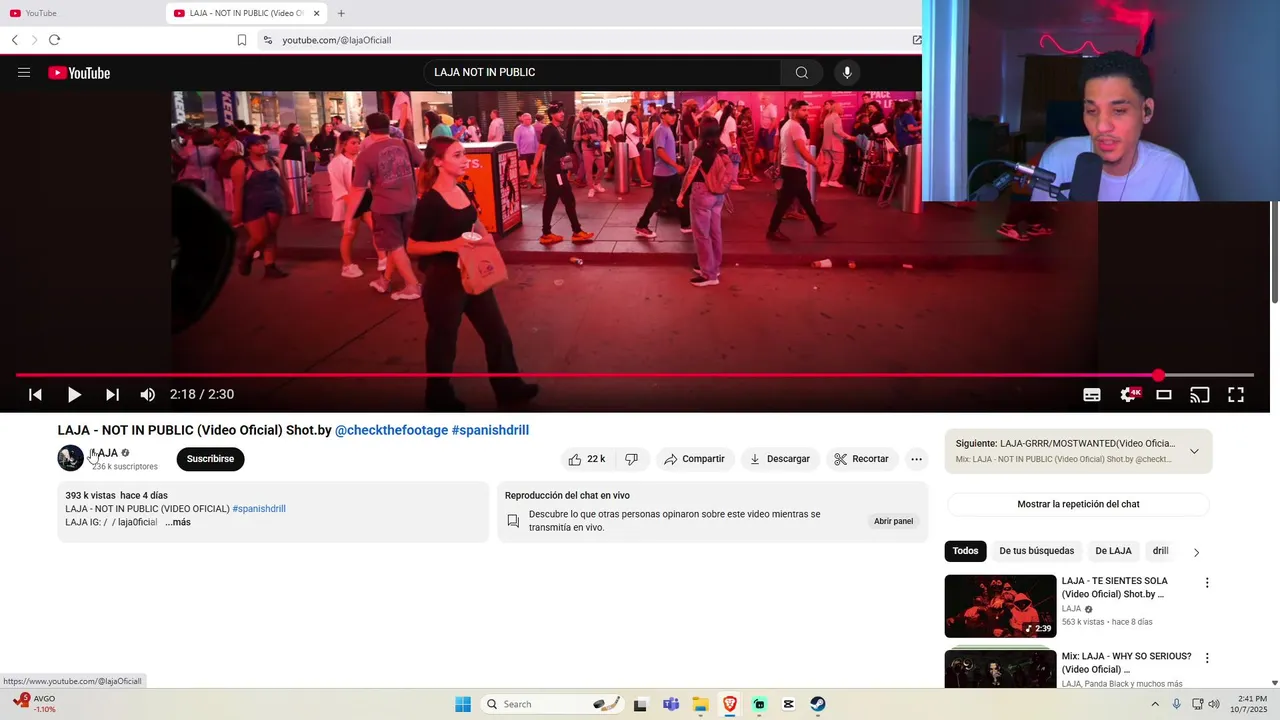Switch to the first YouTube tab
Viewport: 1280px width, 720px height.
point(80,13)
